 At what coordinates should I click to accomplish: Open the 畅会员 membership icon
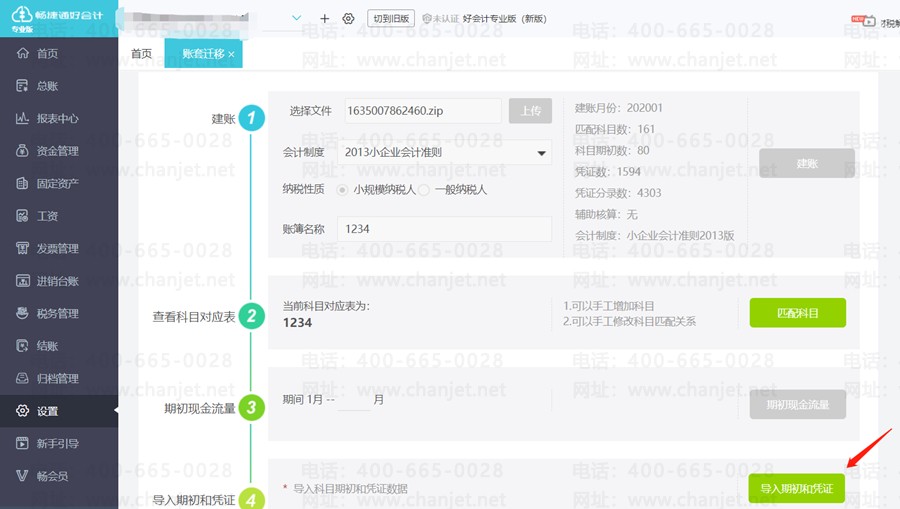(x=22, y=476)
